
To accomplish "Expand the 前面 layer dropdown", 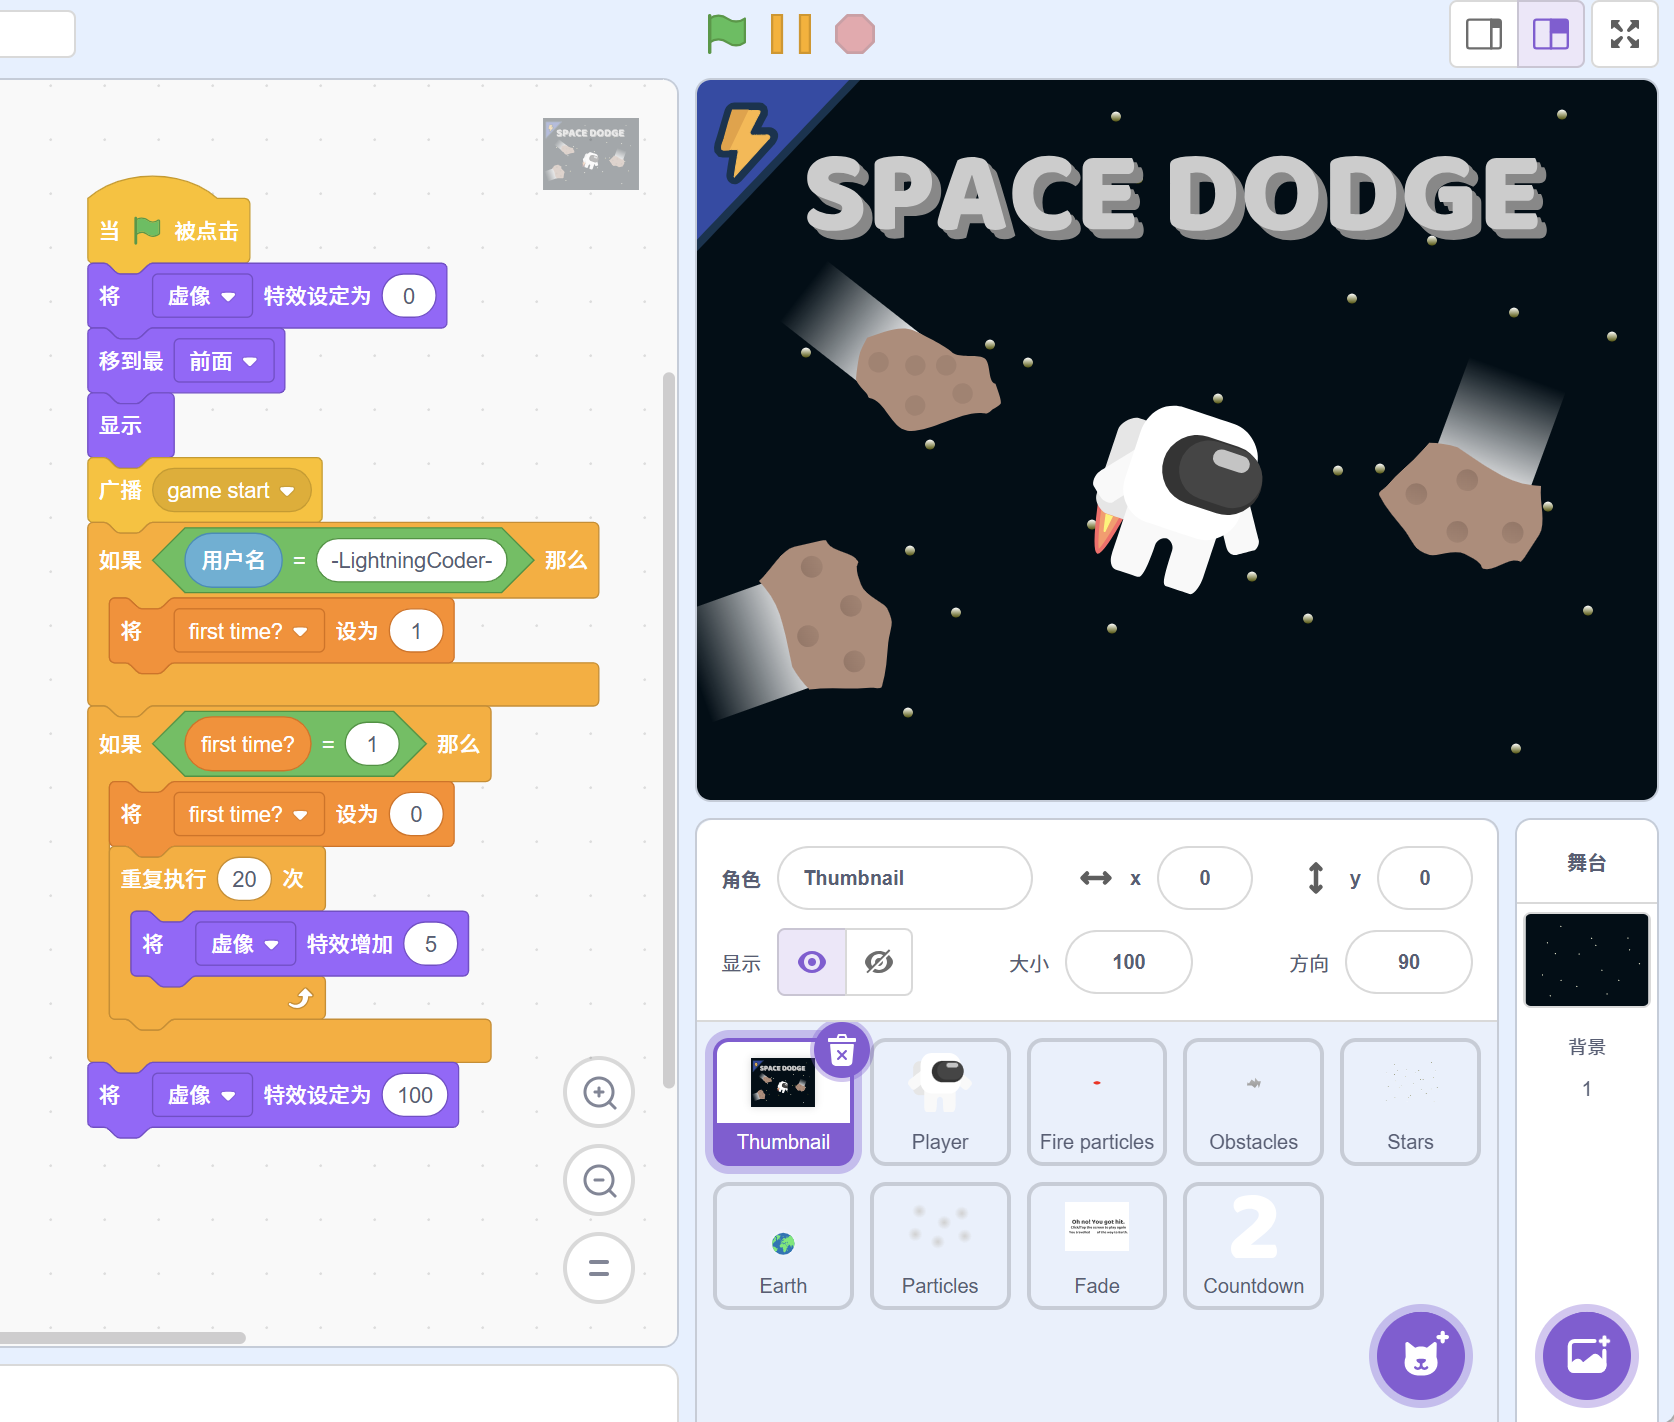I will pyautogui.click(x=250, y=362).
